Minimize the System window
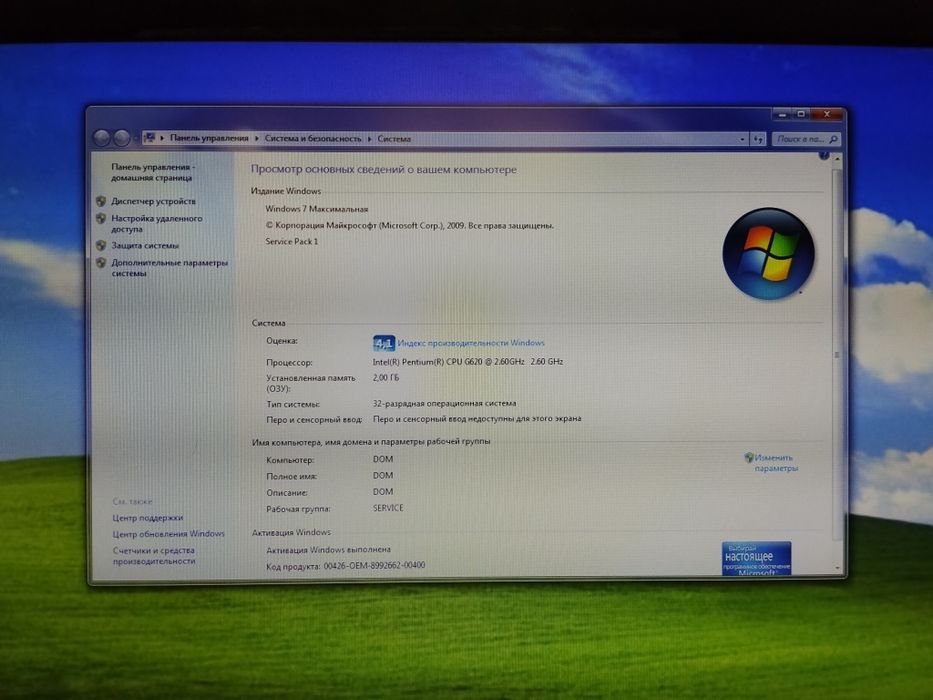Screen dimensions: 933x700 point(782,114)
